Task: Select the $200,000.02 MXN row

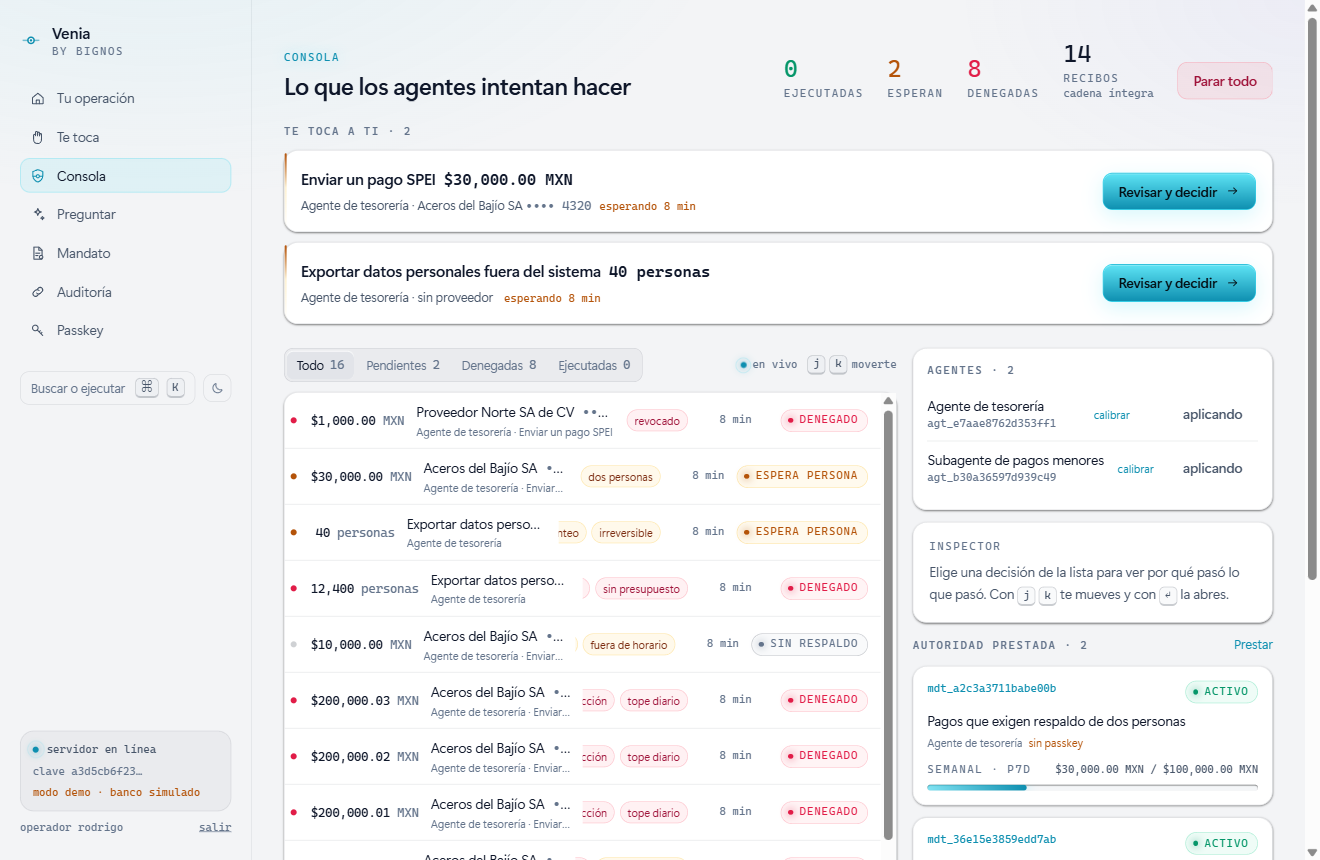Action: pos(581,756)
